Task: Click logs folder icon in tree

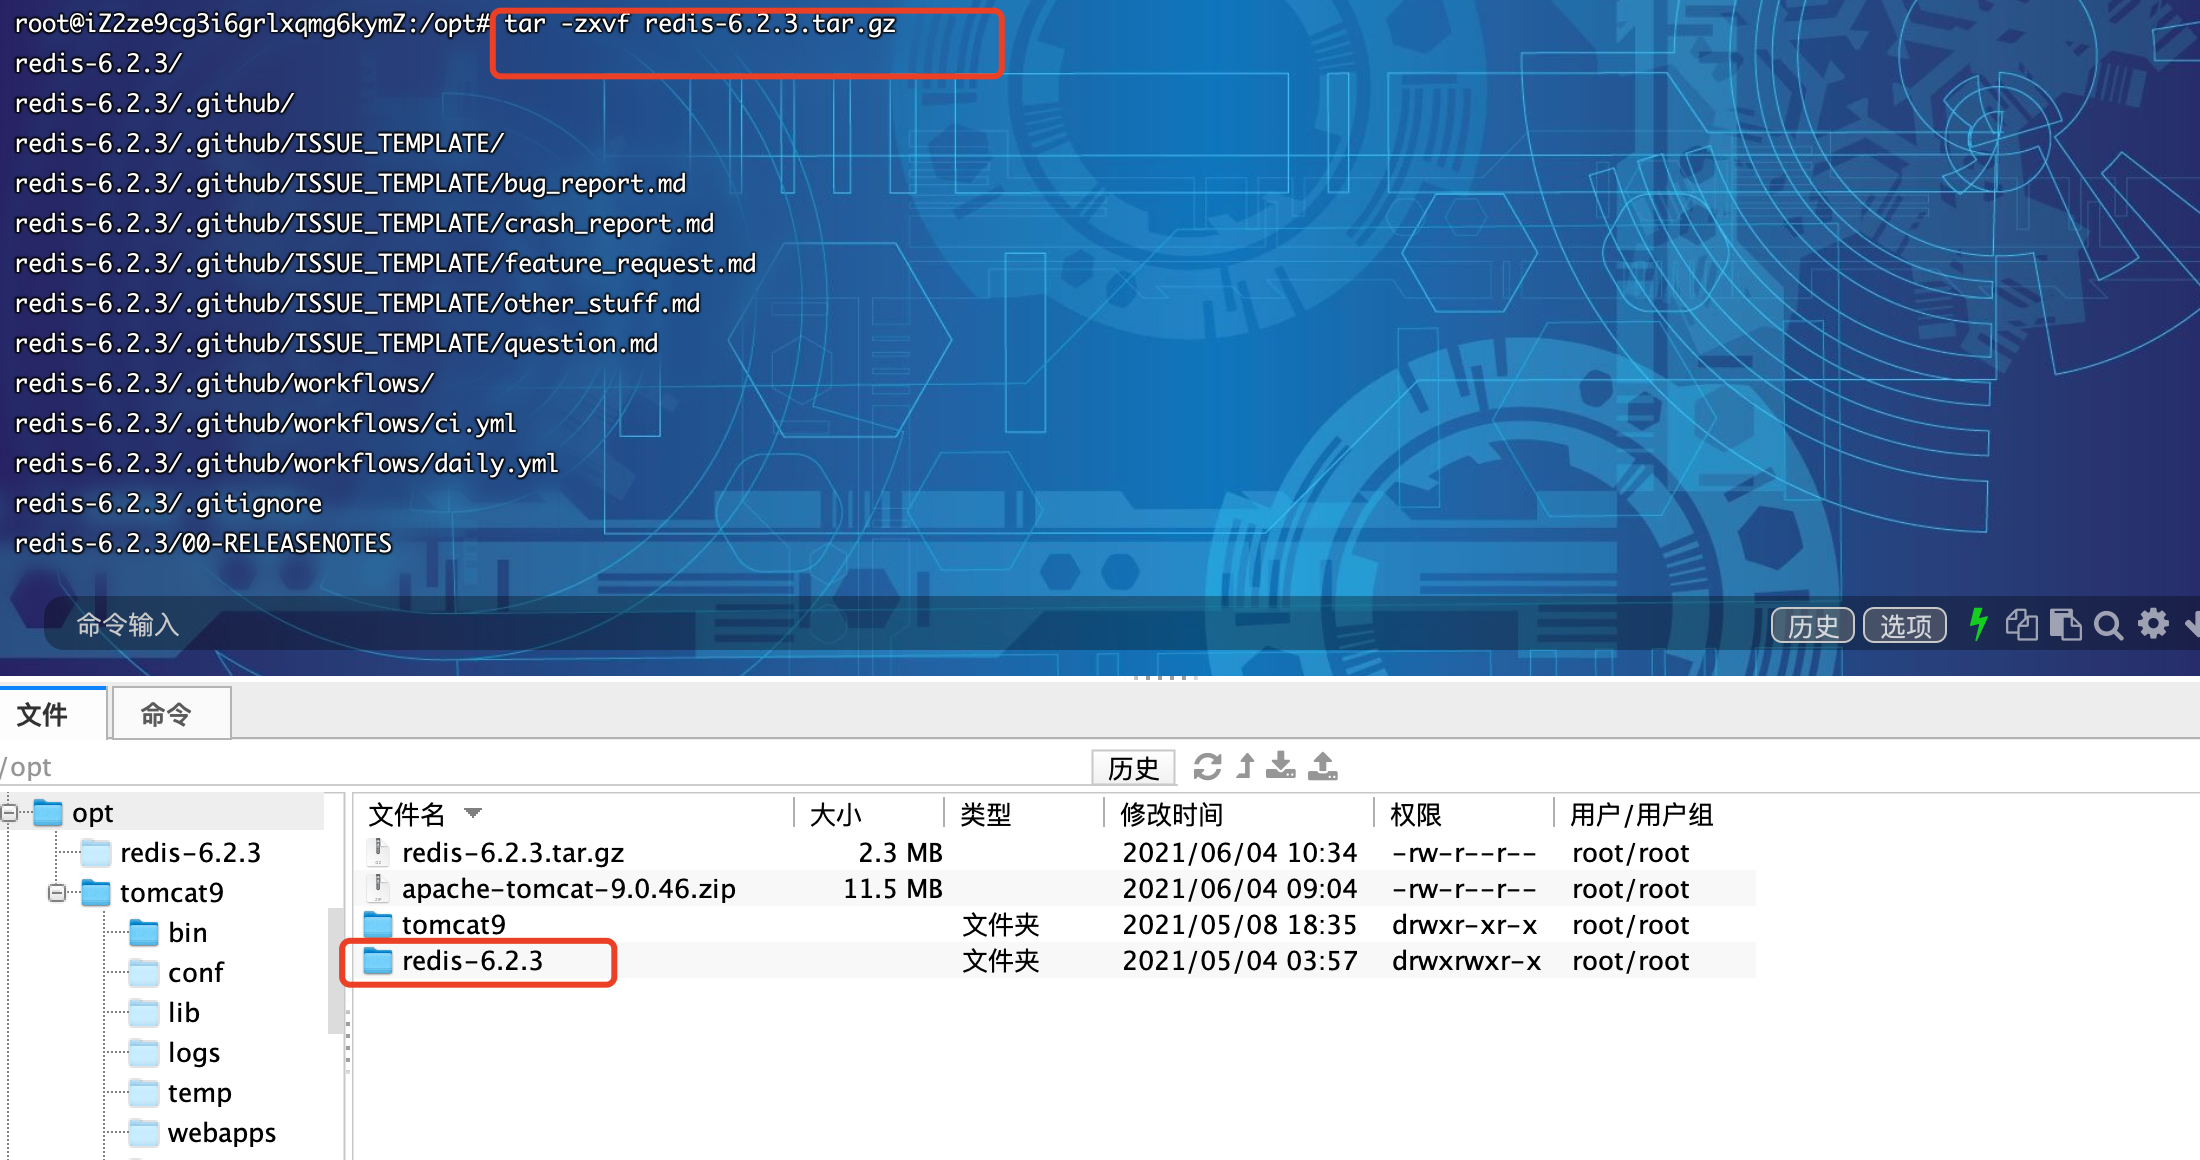Action: pos(144,1052)
